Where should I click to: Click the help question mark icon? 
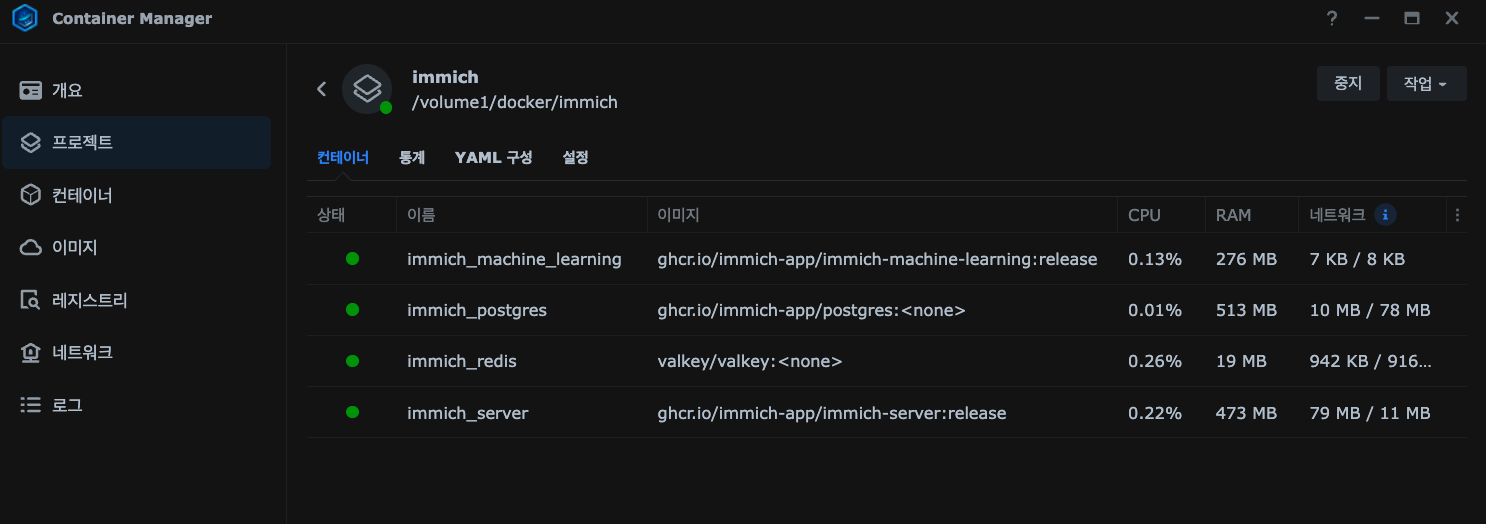(x=1332, y=19)
